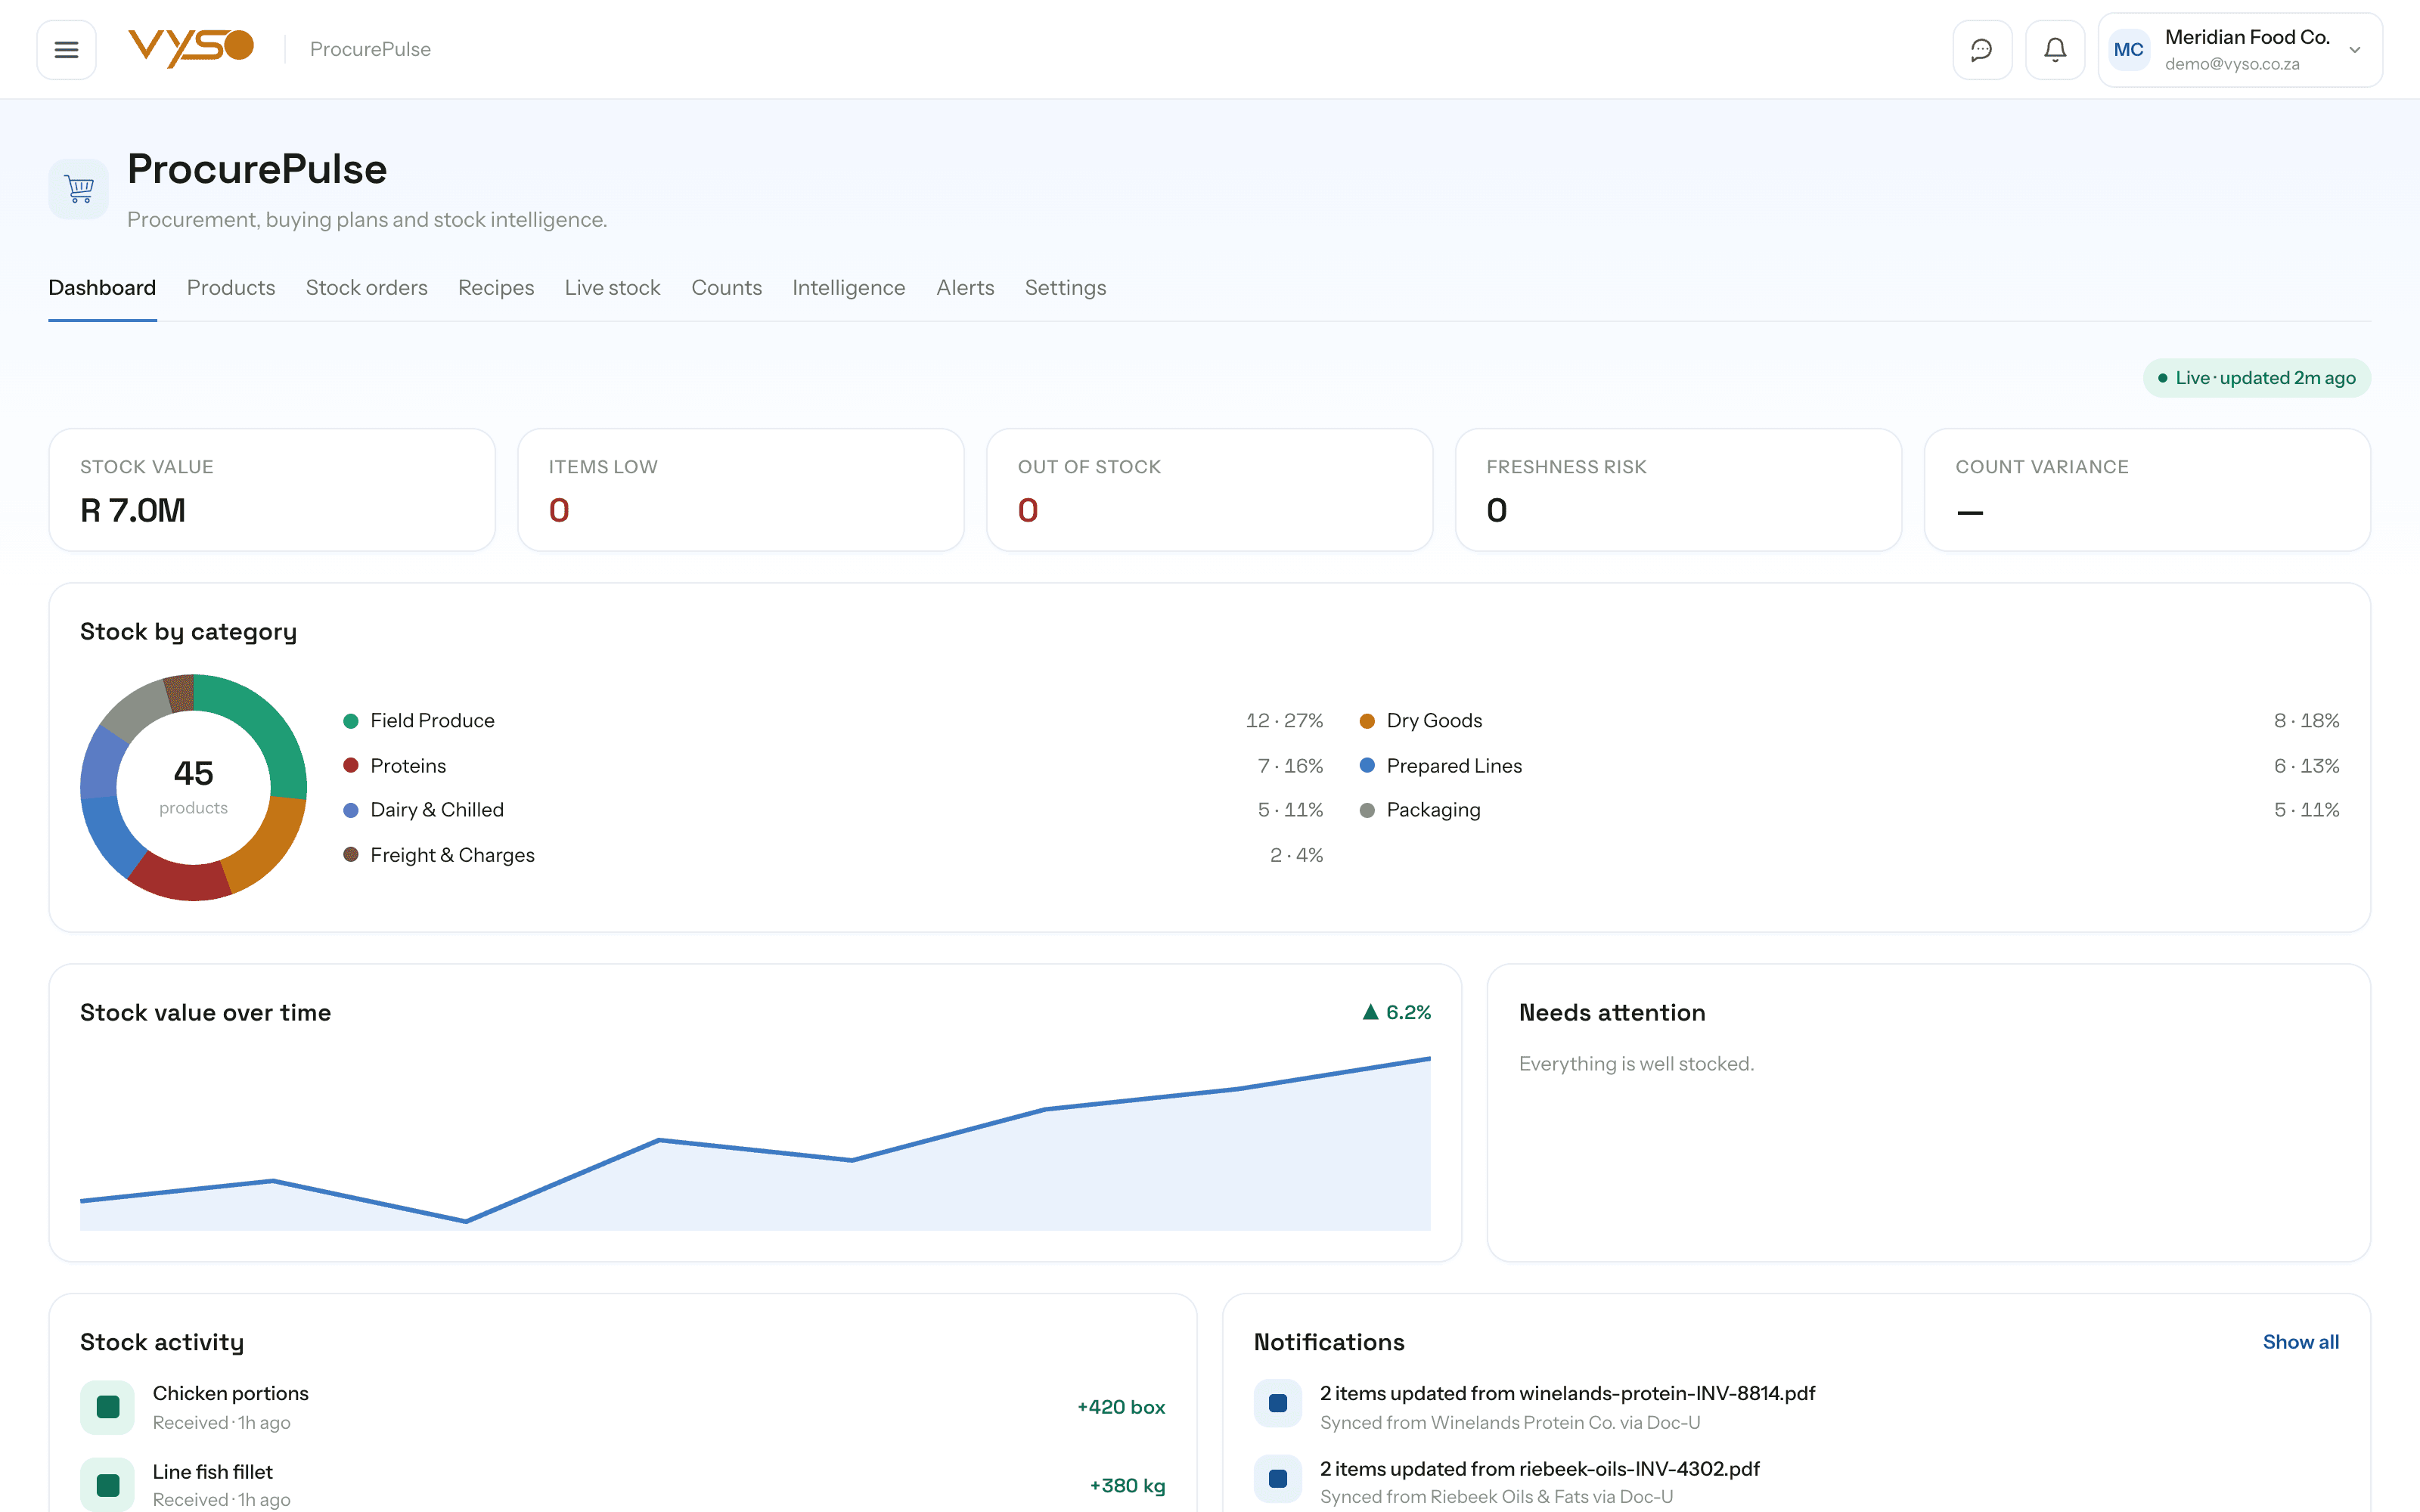2420x1512 pixels.
Task: Click the 12 · 27% value for Field Produce
Action: click(1284, 721)
